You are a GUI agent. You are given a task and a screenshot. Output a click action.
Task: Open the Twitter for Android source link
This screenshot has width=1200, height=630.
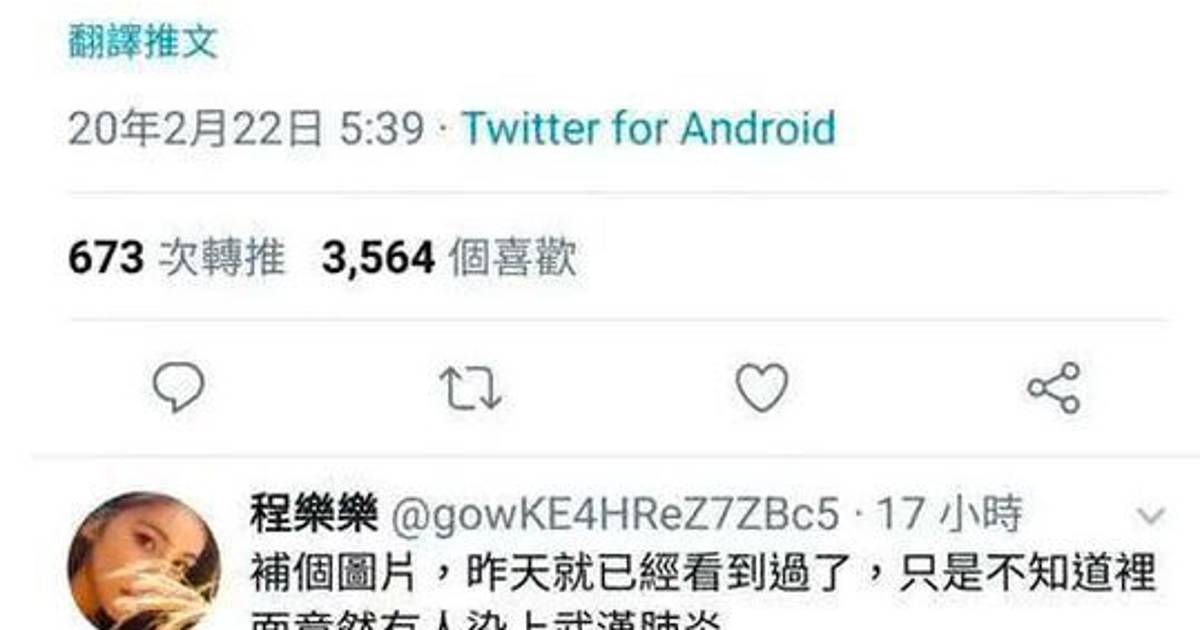(x=648, y=129)
